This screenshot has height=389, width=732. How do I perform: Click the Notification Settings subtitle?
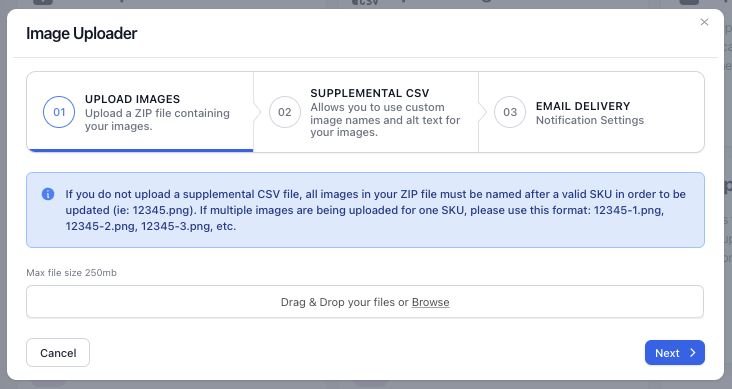(590, 120)
